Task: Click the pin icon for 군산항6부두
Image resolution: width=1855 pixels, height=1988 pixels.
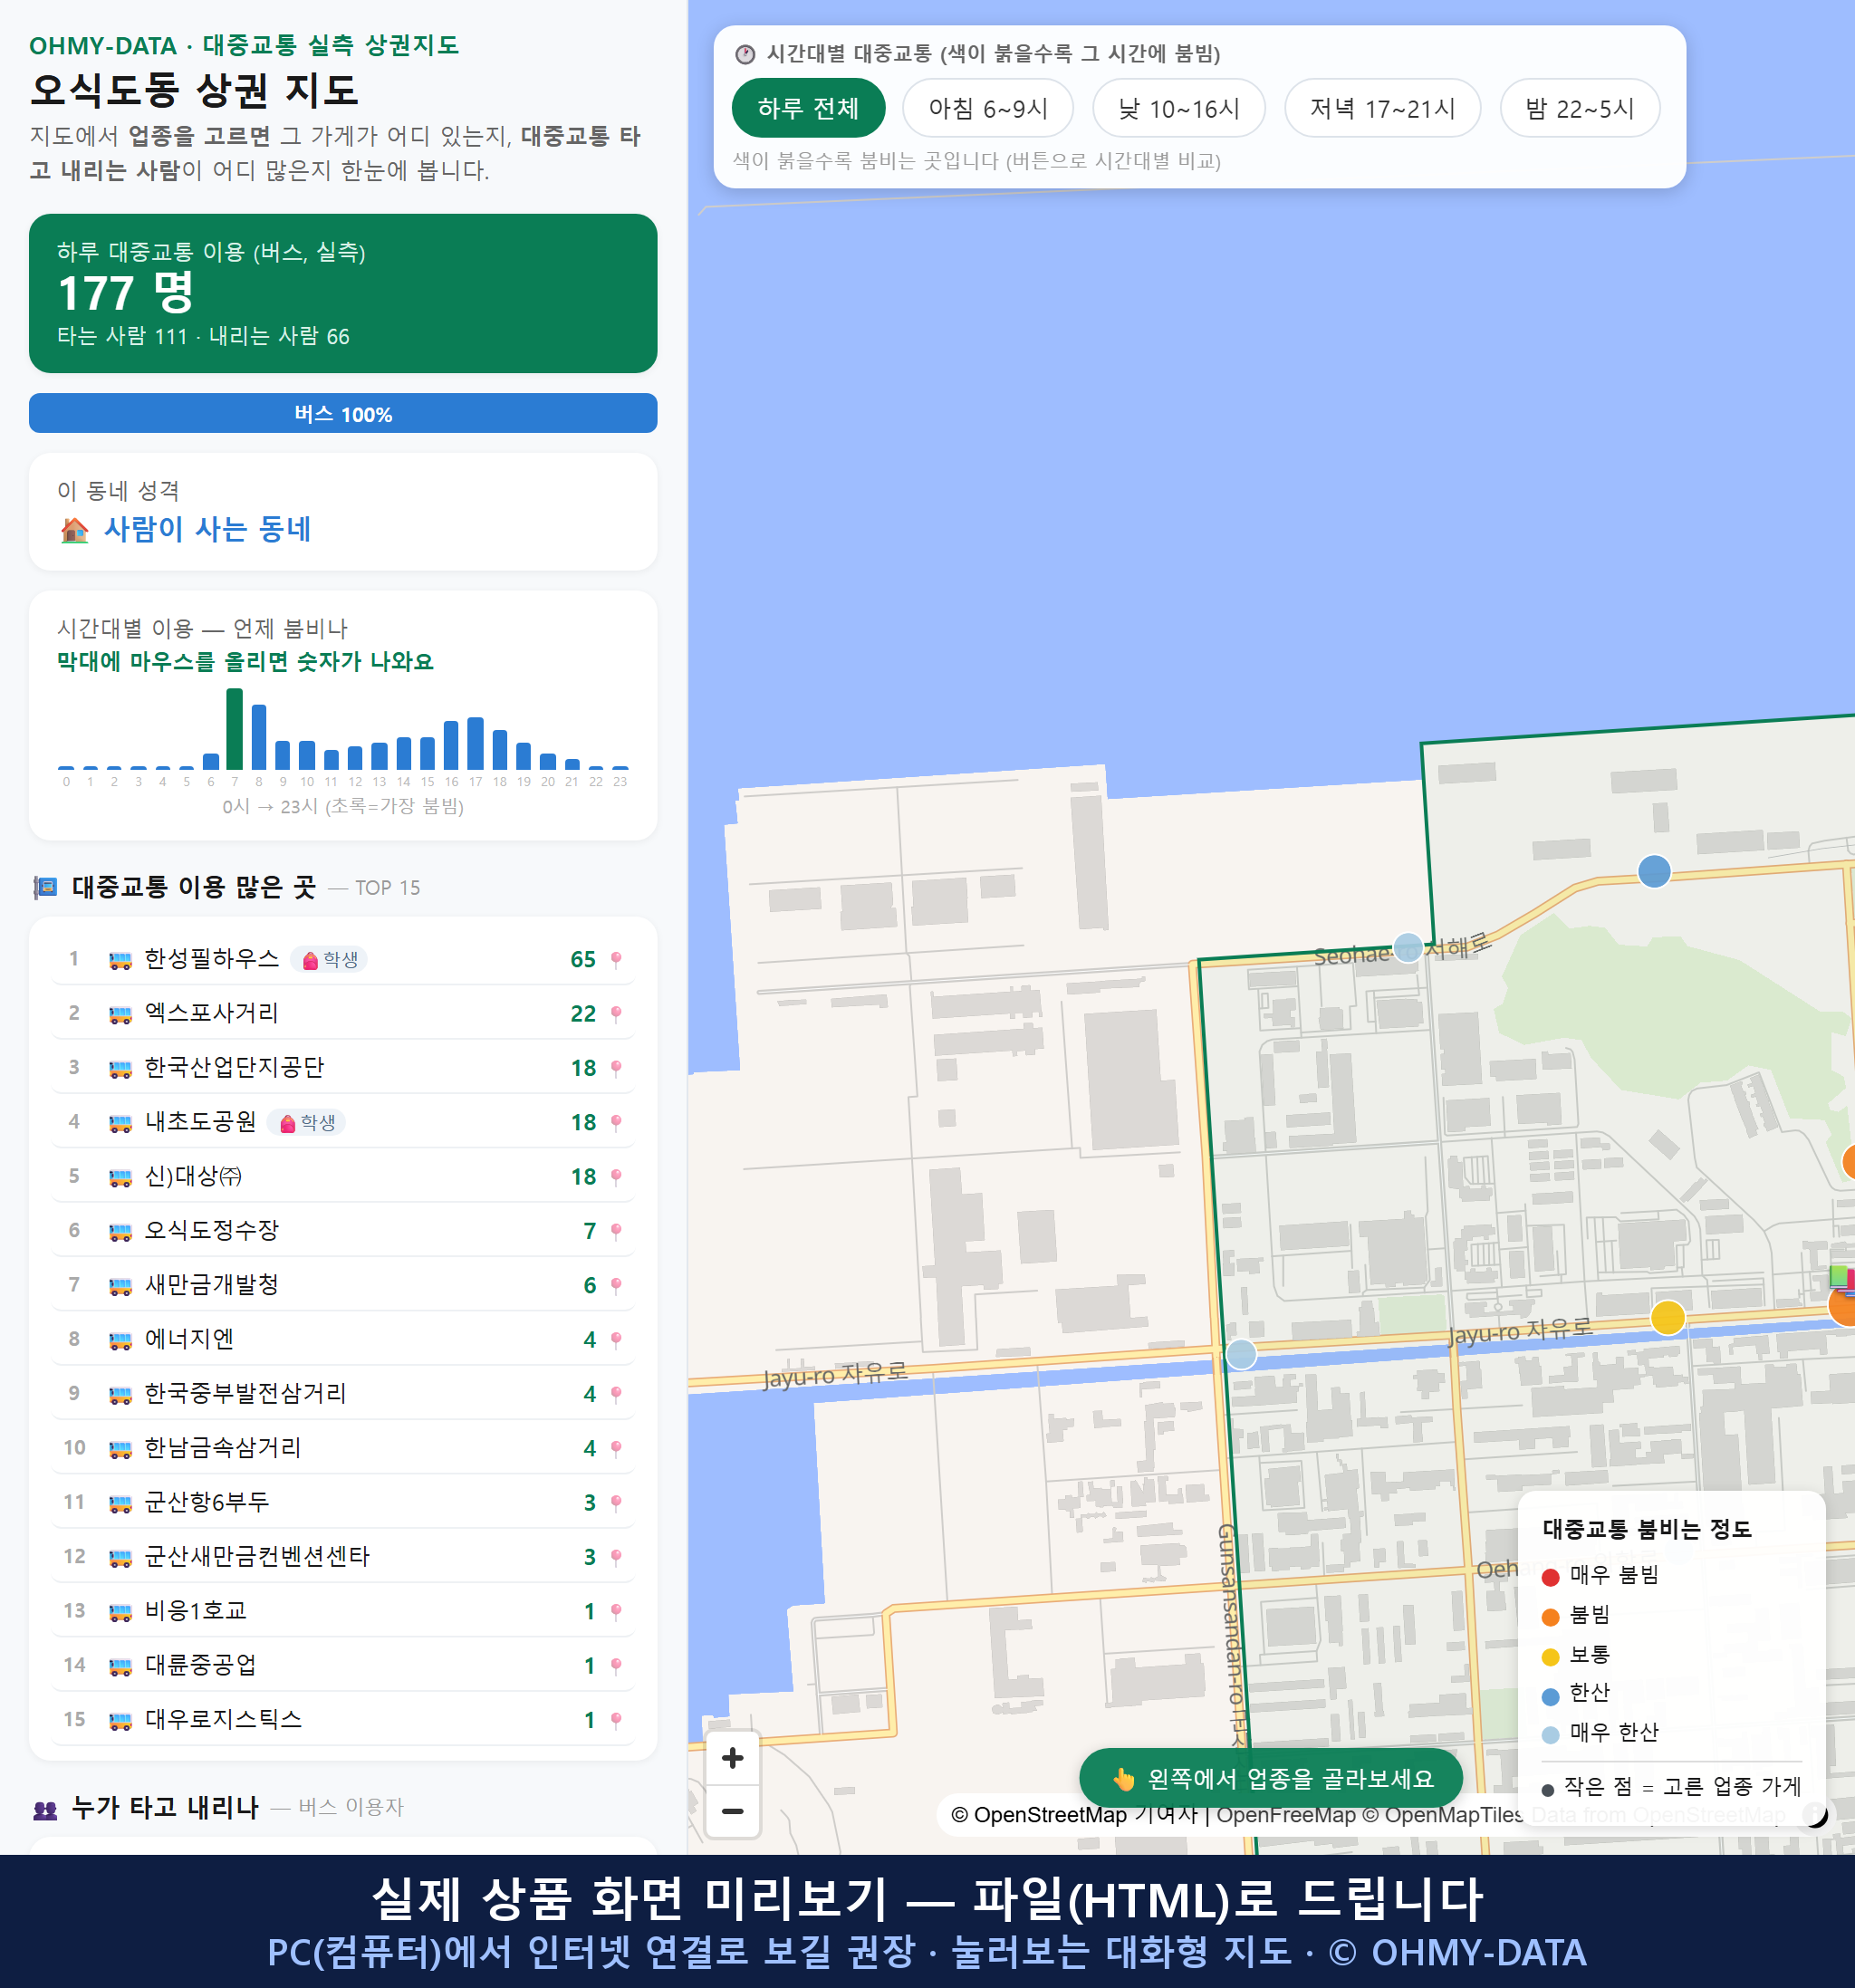Action: (616, 1502)
